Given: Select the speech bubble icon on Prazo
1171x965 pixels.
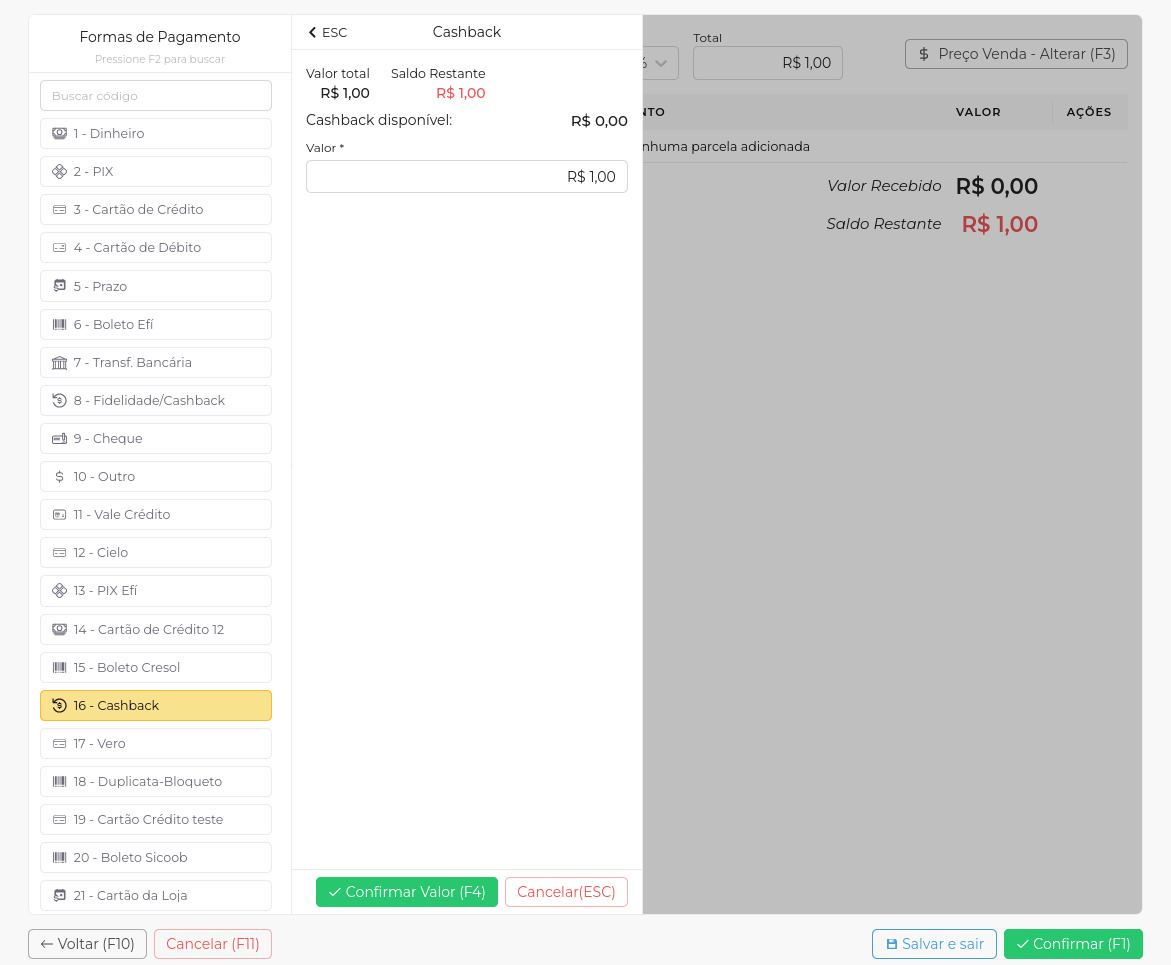Looking at the screenshot, I should pos(58,285).
